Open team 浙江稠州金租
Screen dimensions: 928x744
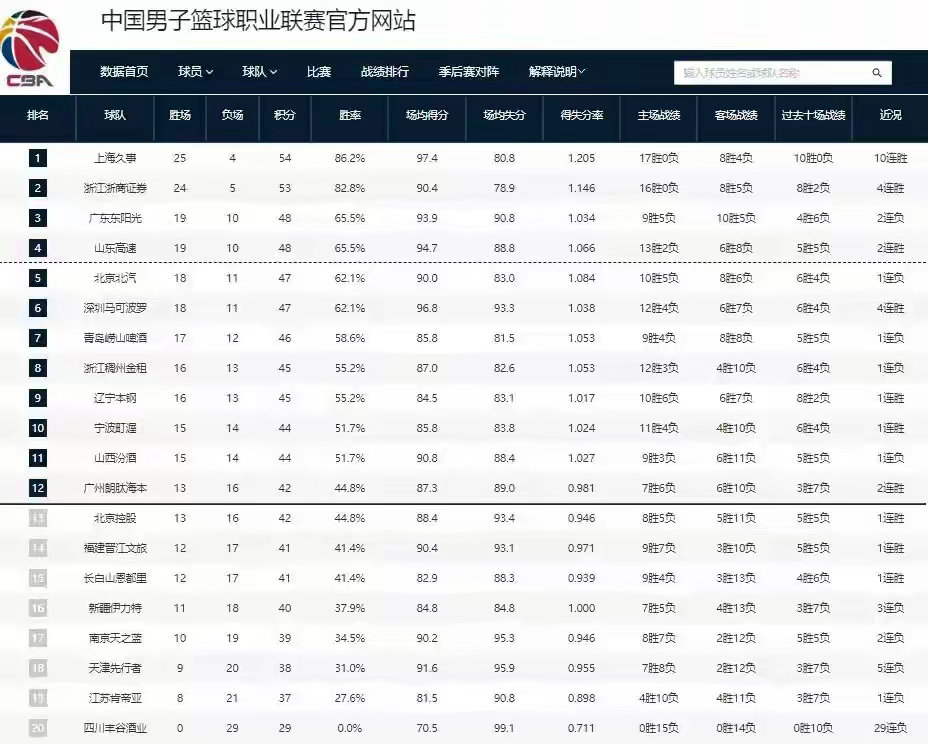(115, 368)
